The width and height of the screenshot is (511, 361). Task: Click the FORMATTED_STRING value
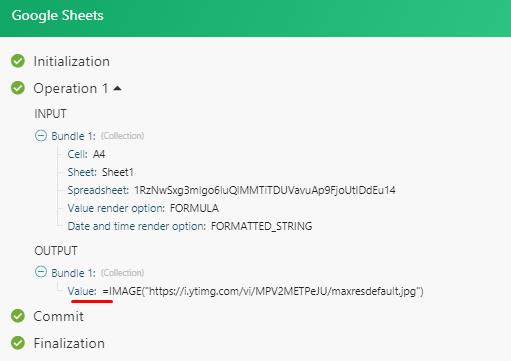pos(262,226)
